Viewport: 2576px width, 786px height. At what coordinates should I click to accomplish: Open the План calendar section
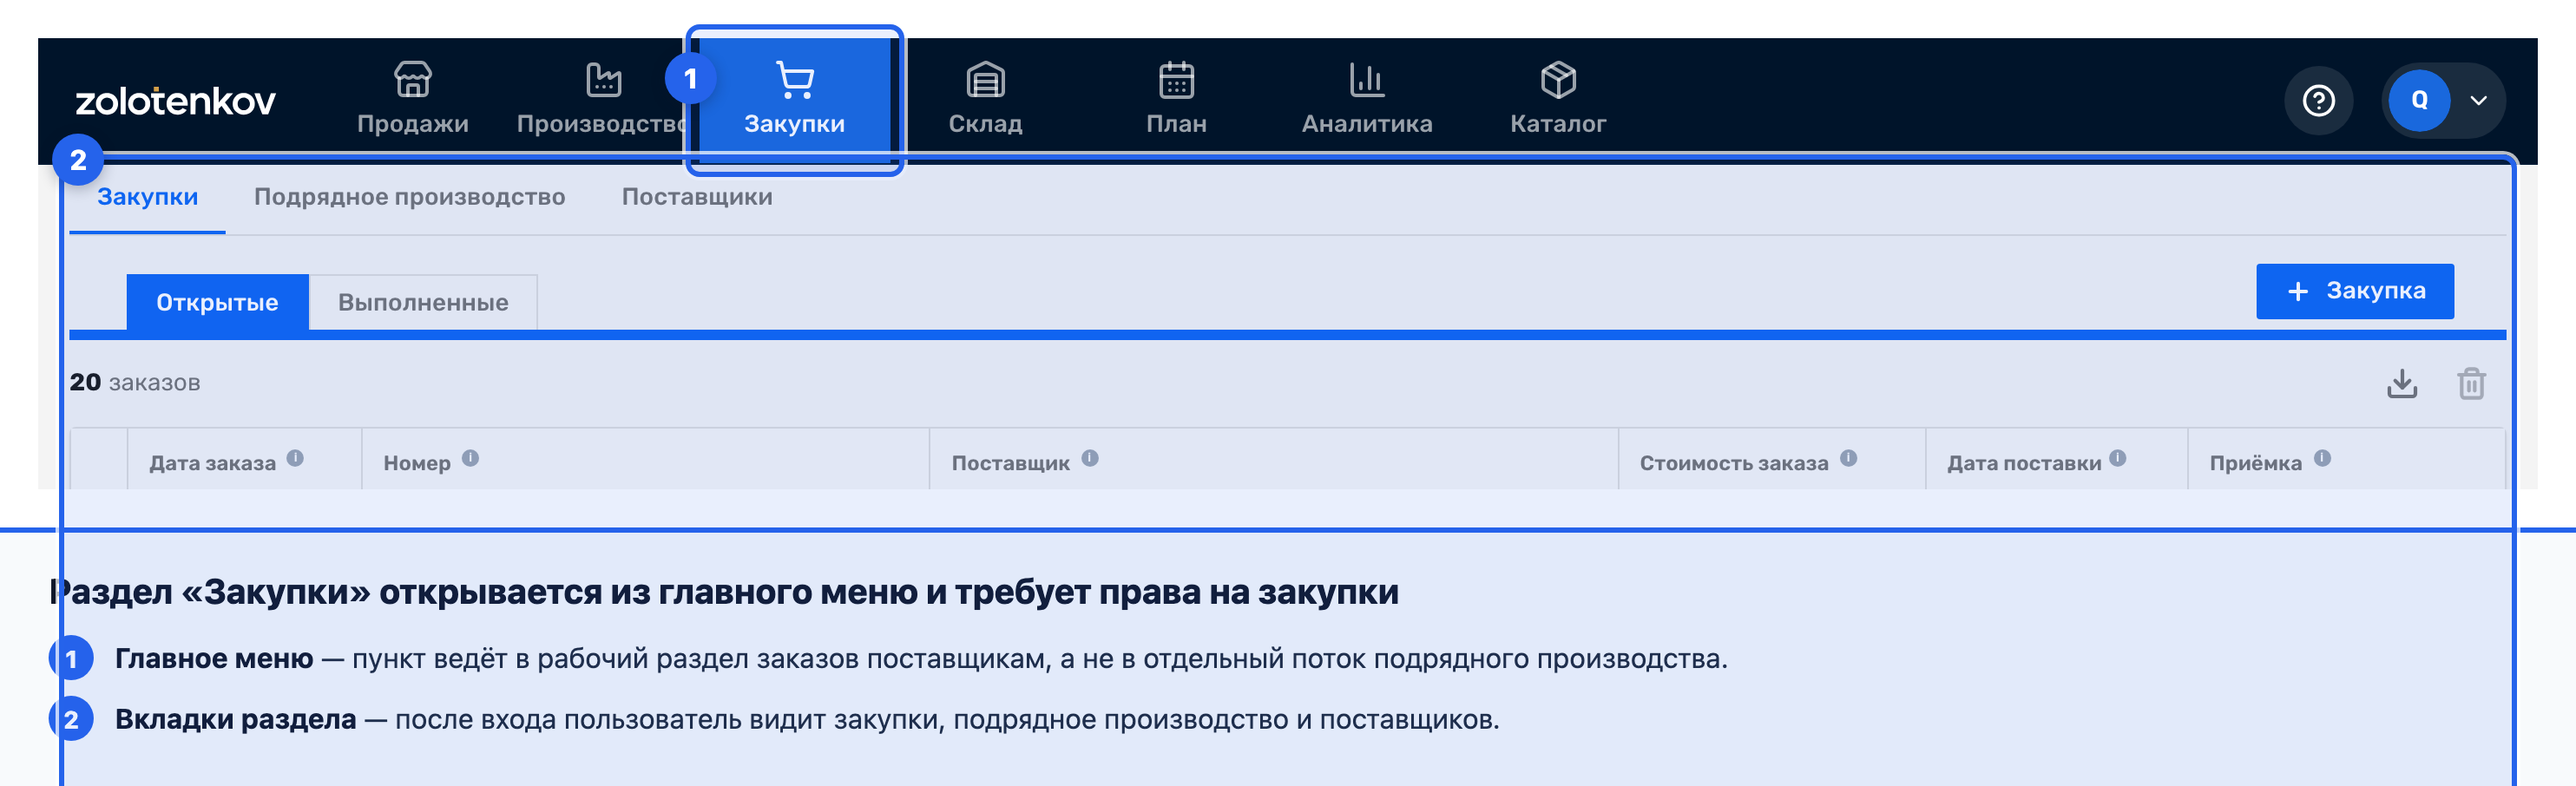[1176, 100]
